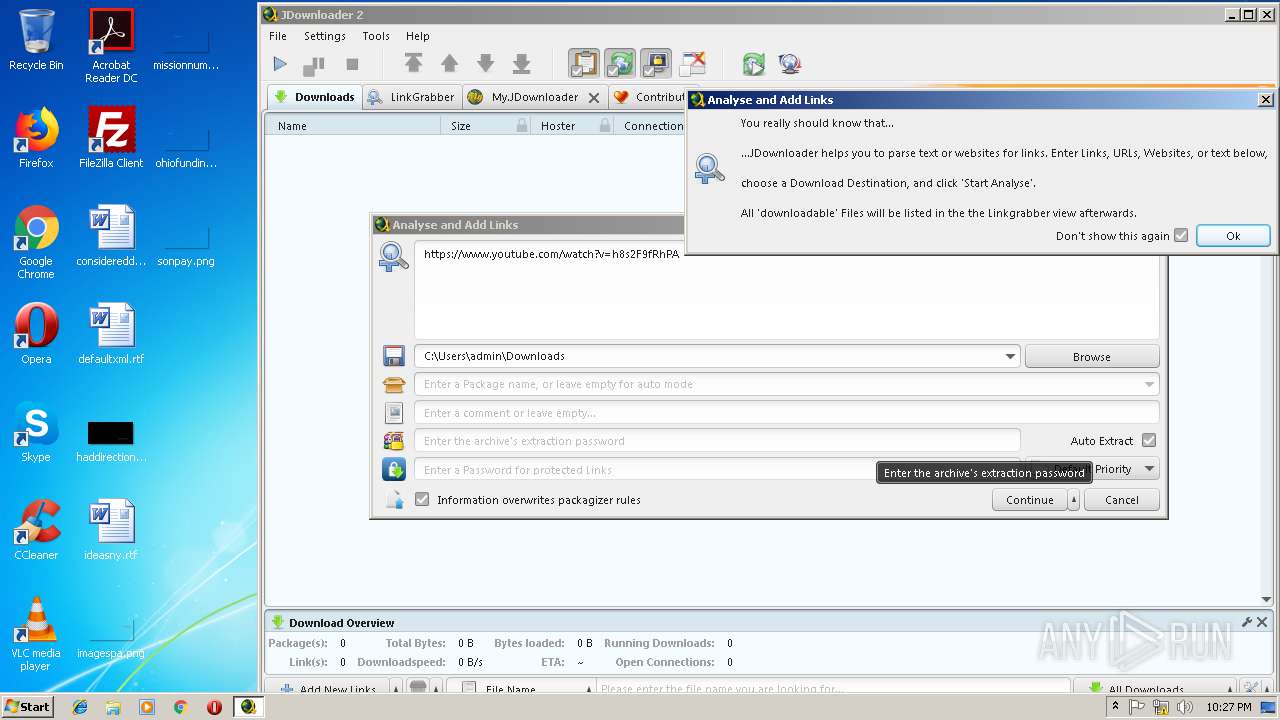Focus the comment input field

[787, 412]
